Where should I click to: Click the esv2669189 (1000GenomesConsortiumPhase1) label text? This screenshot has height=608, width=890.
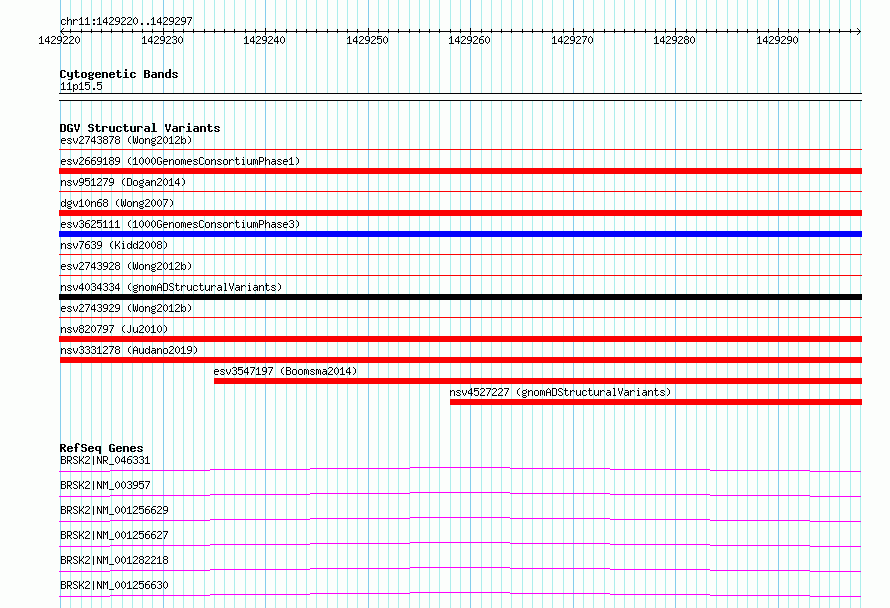tap(180, 161)
